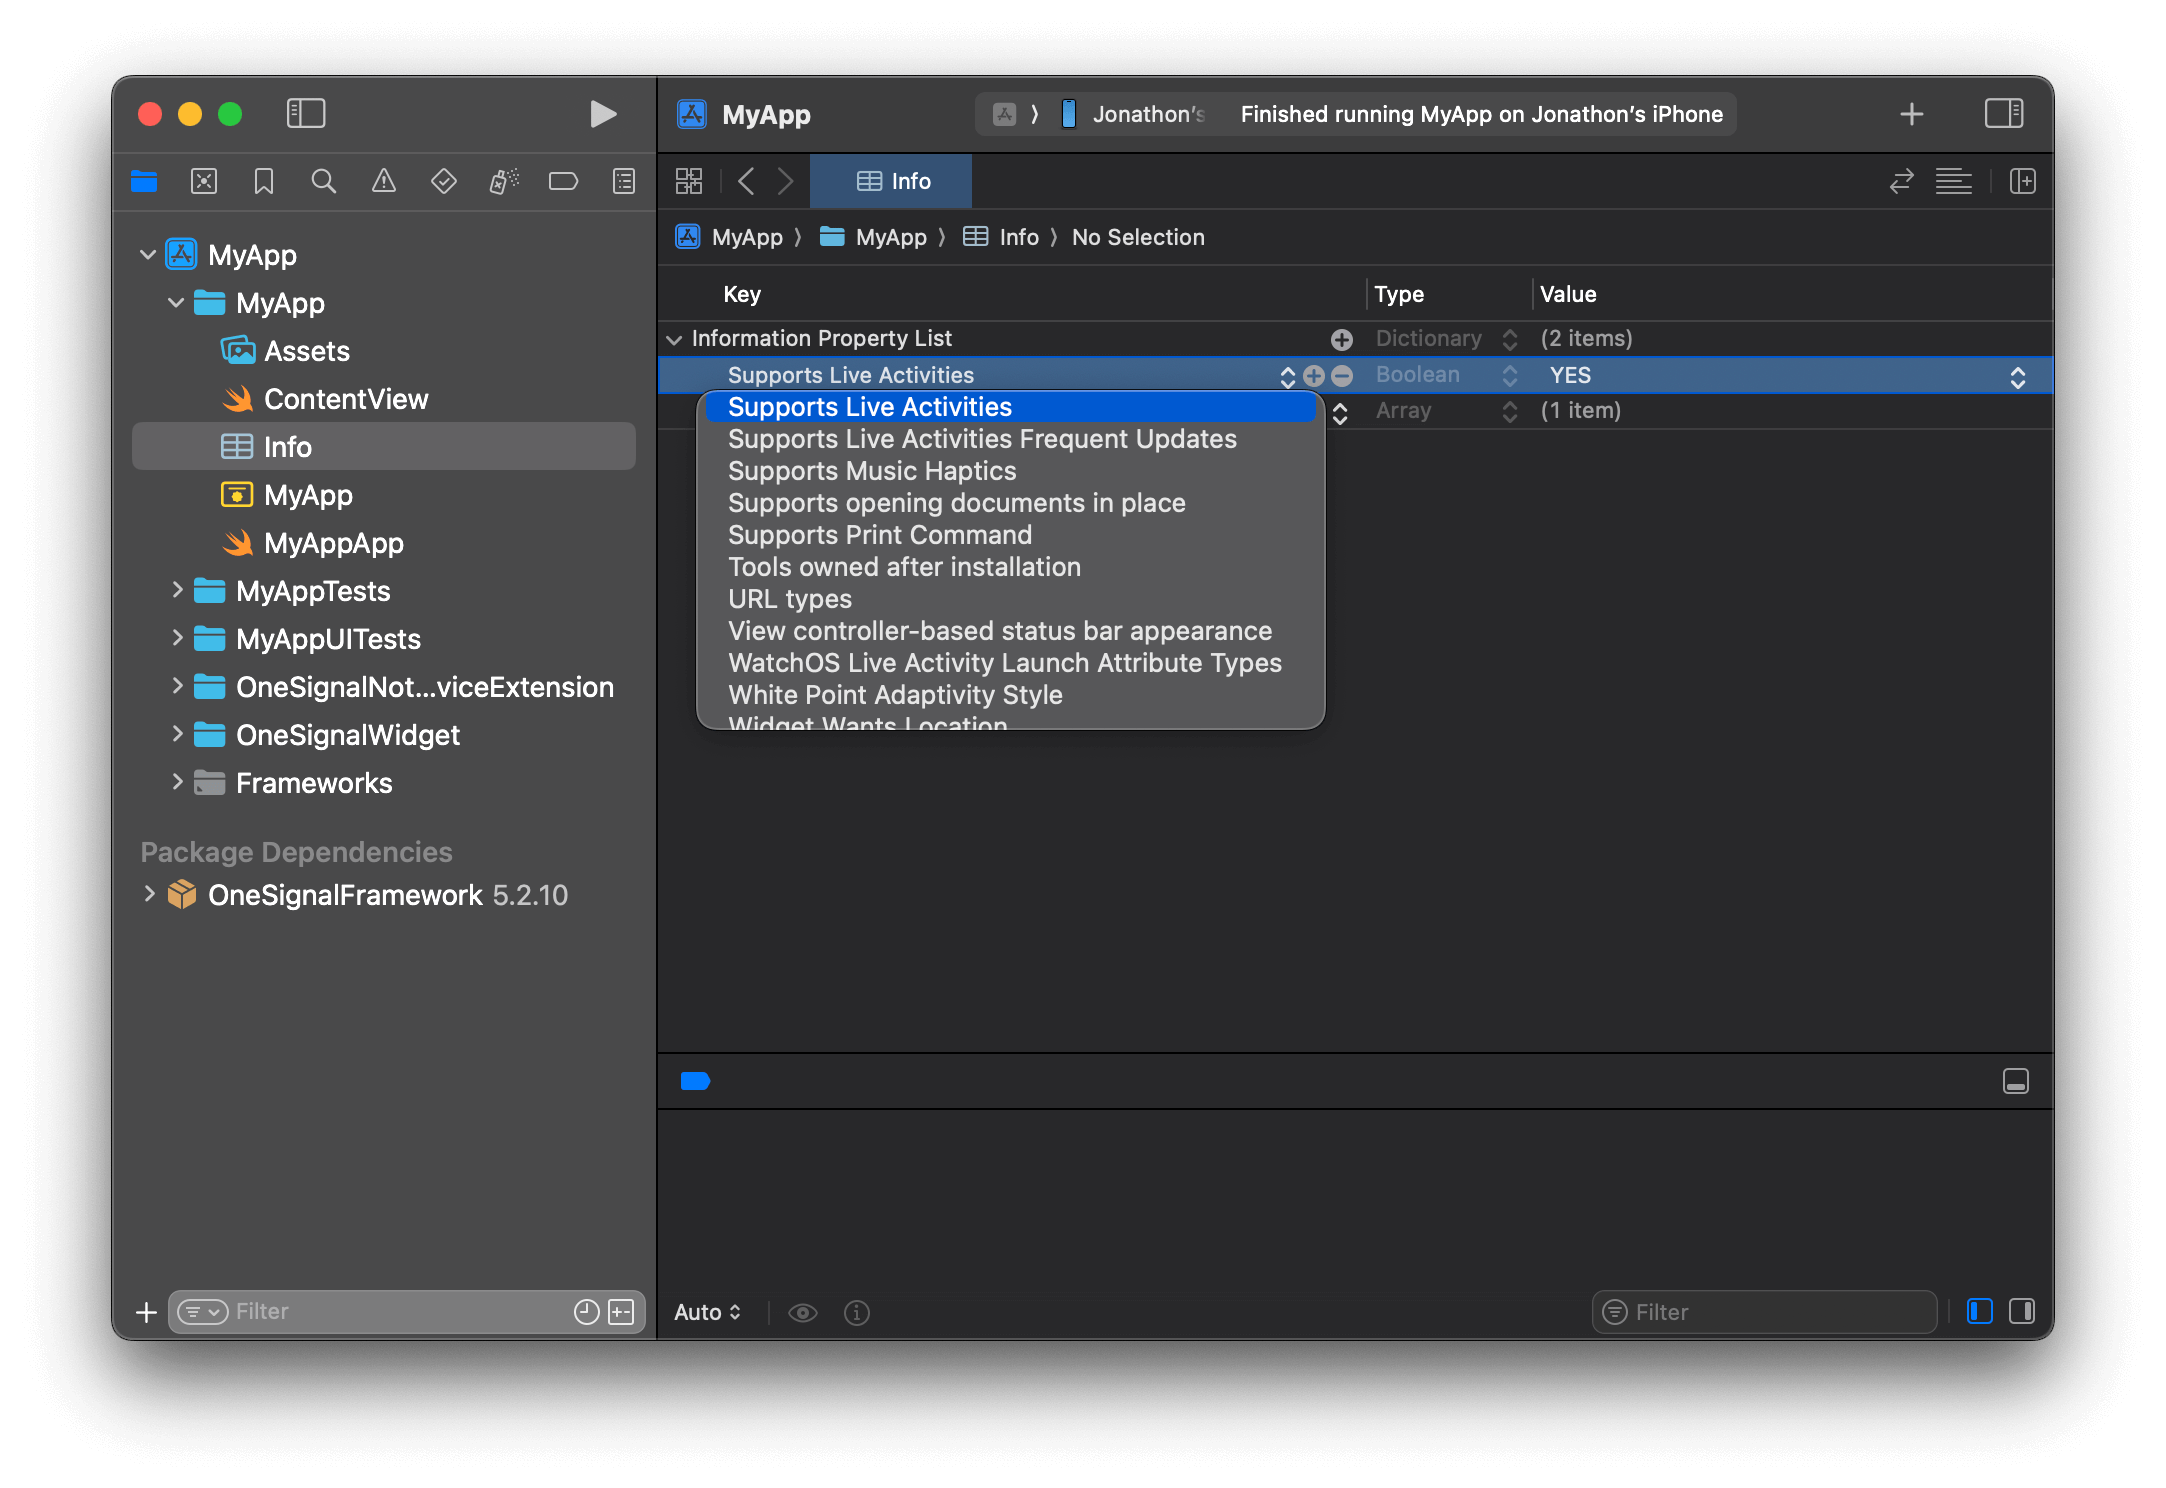Choose Tools owned after installation
Image resolution: width=2166 pixels, height=1488 pixels.
[x=1010, y=567]
